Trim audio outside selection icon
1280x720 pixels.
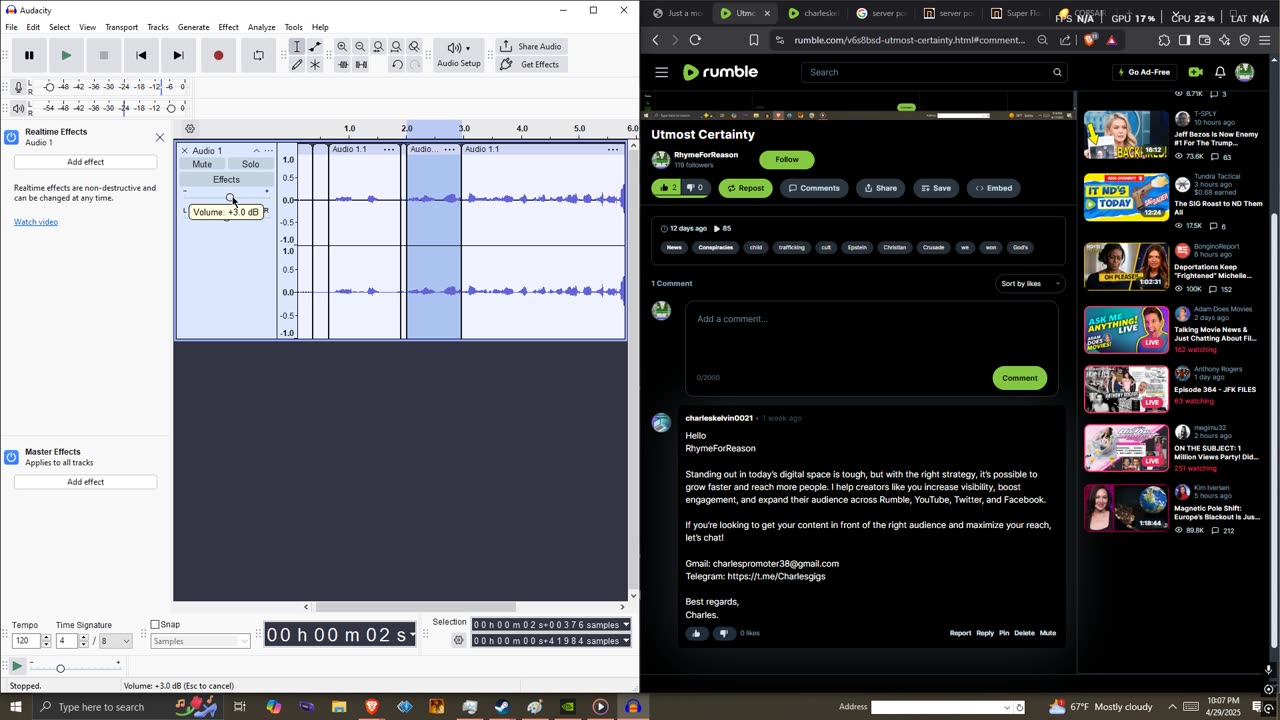tap(342, 64)
